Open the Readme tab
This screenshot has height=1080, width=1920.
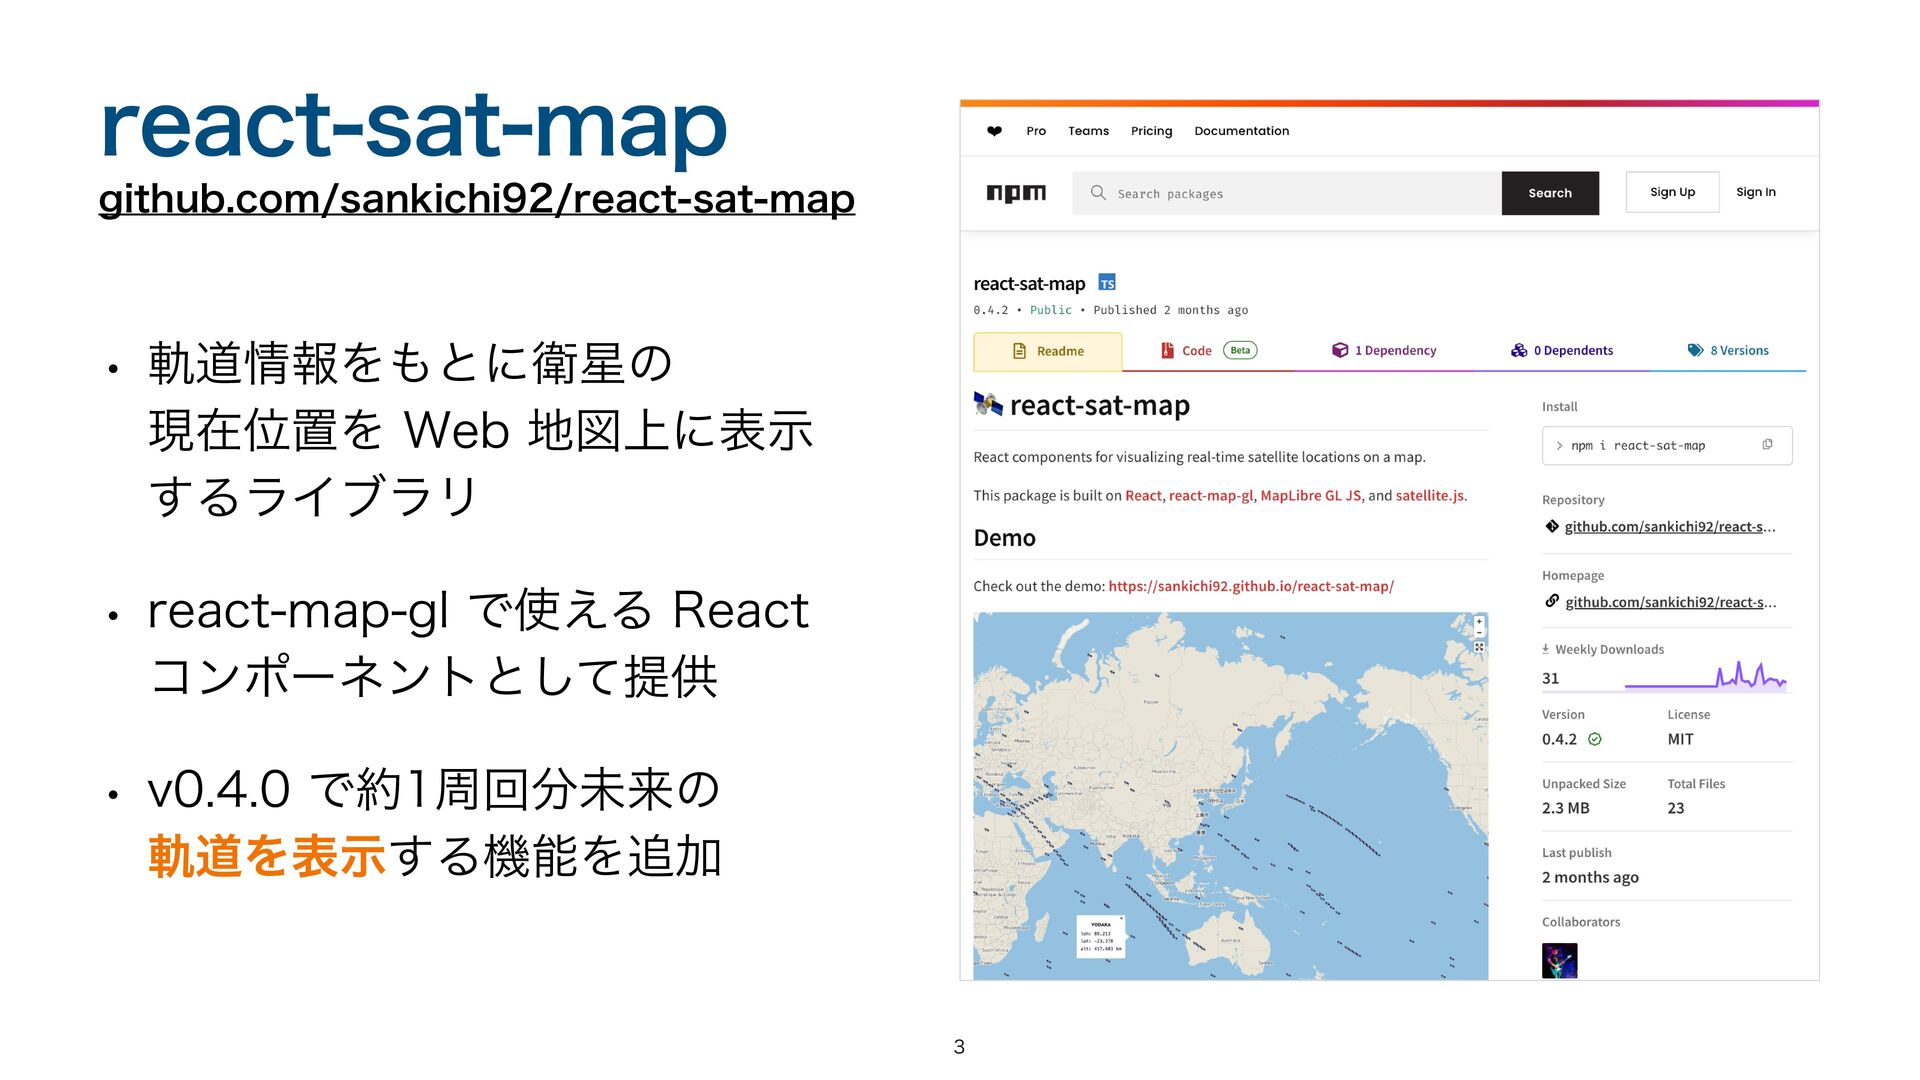(1048, 351)
